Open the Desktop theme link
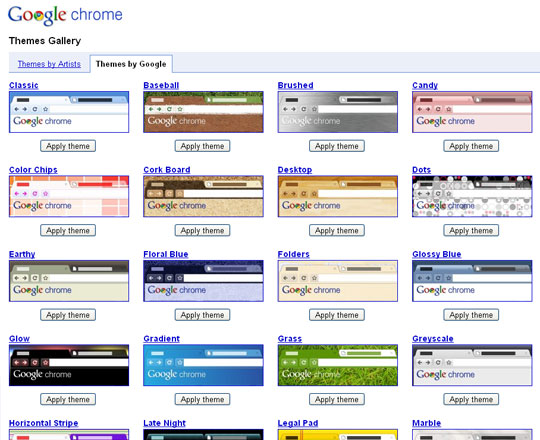The image size is (540, 440). [295, 170]
